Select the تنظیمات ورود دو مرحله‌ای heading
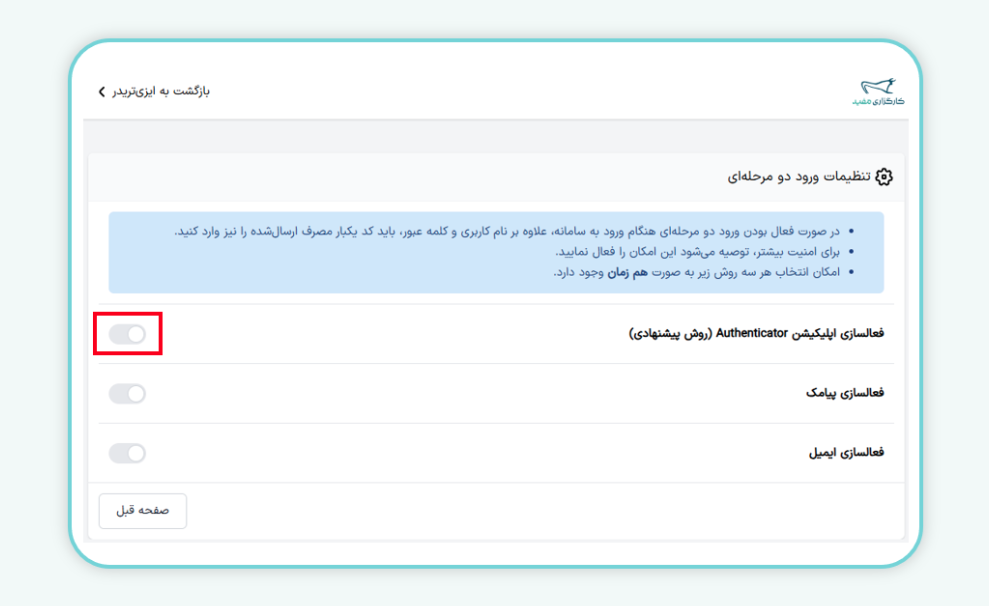Viewport: 989px width, 606px height. point(798,177)
